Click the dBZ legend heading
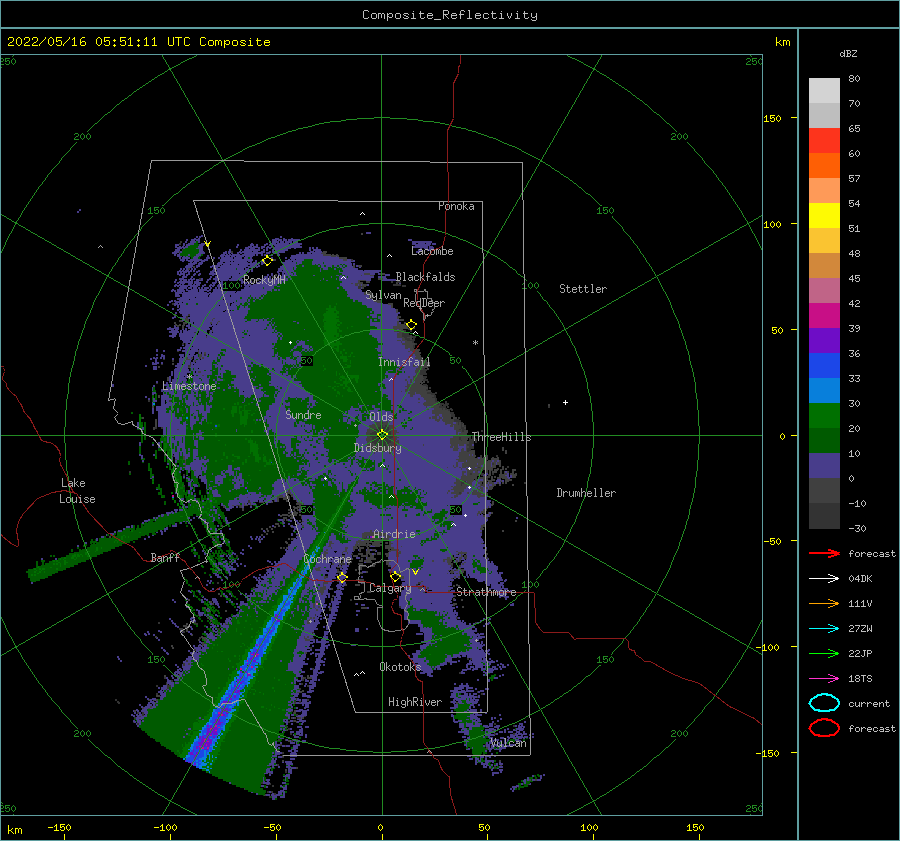 pos(848,53)
